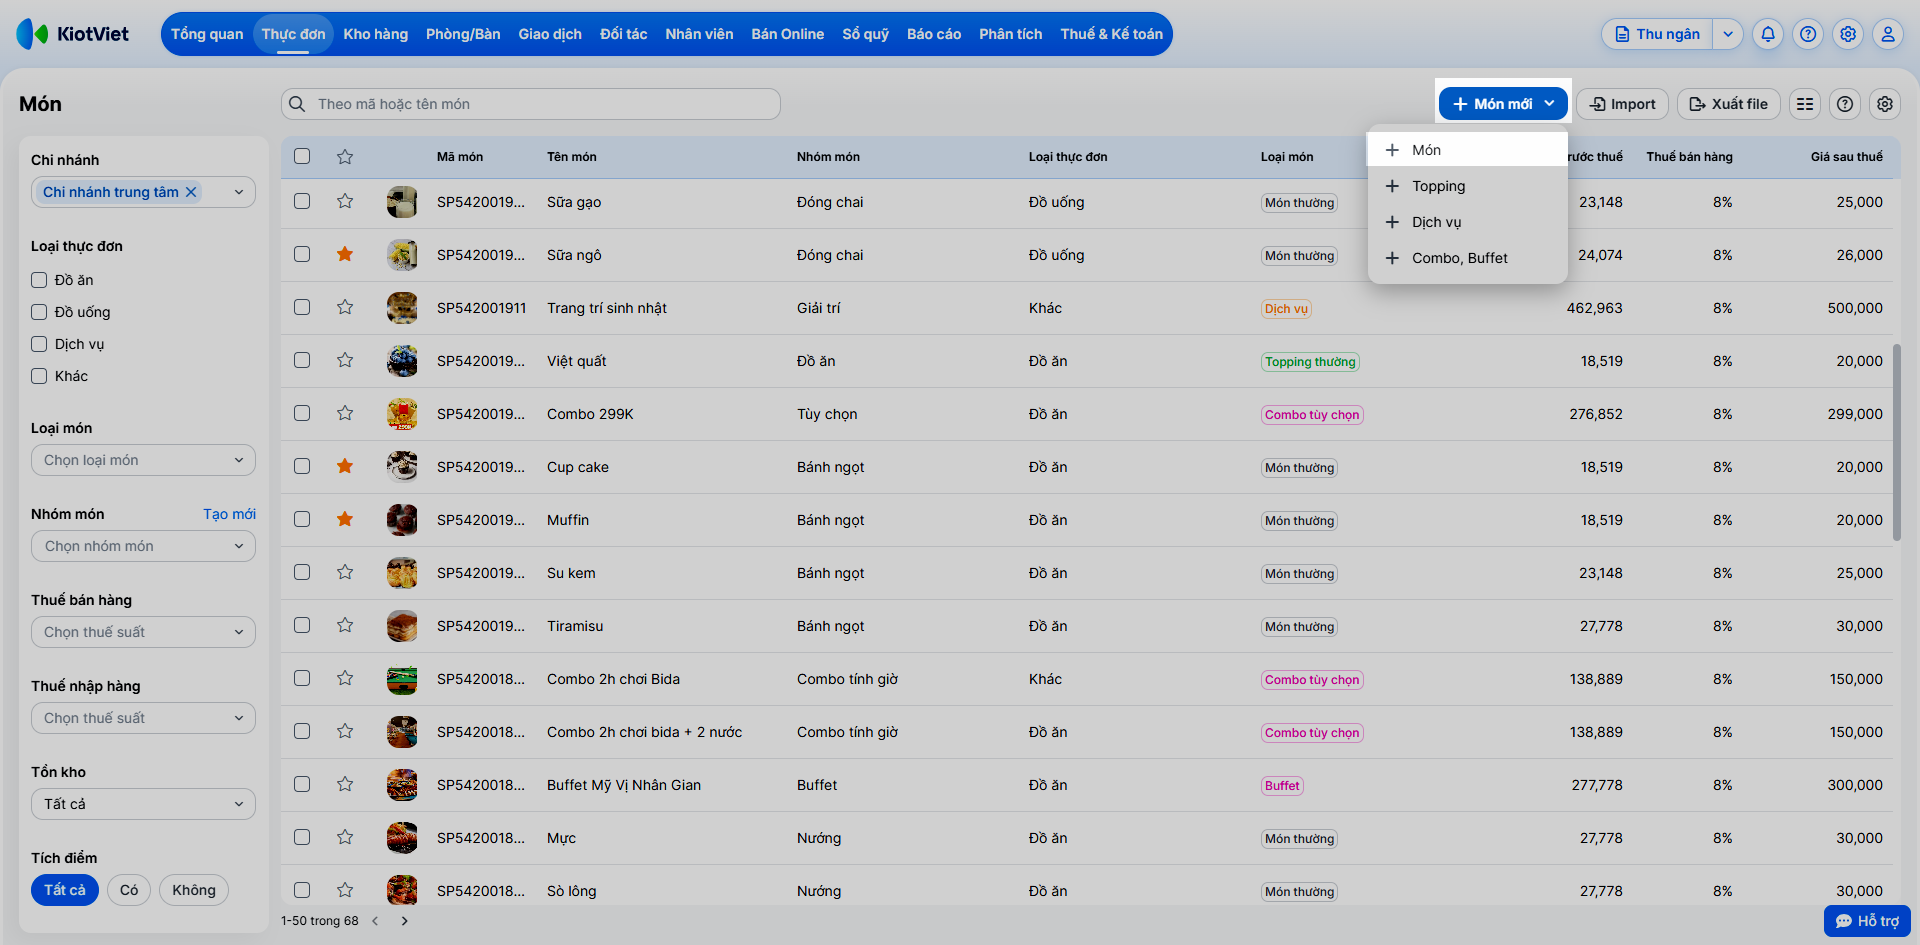This screenshot has height=945, width=1920.
Task: Select the Combo 299K row checkbox
Action: coord(302,413)
